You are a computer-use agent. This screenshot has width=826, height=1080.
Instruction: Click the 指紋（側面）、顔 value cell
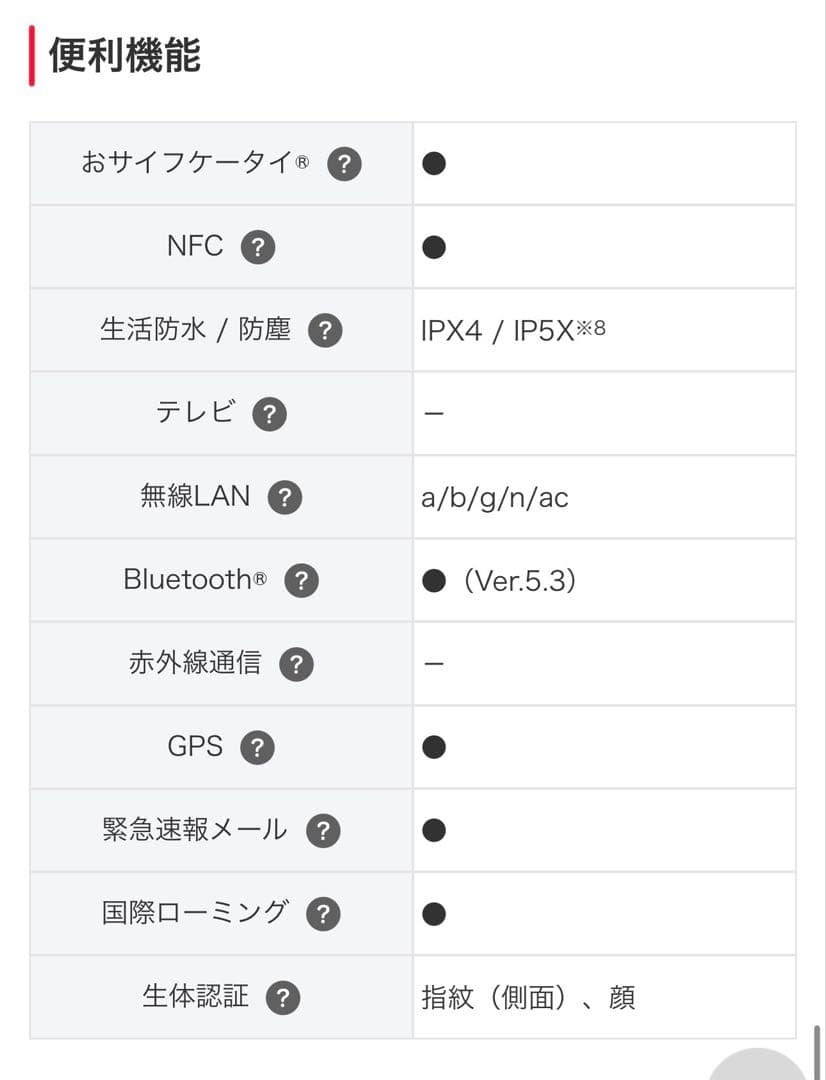pos(530,997)
